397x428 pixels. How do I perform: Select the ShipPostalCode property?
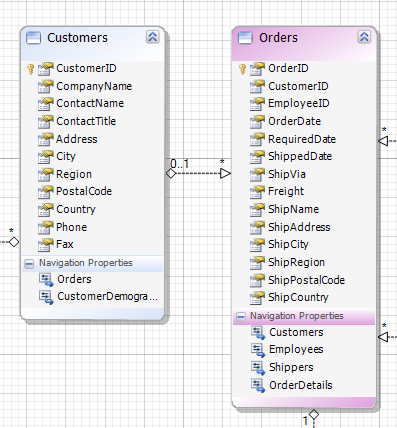coord(306,280)
